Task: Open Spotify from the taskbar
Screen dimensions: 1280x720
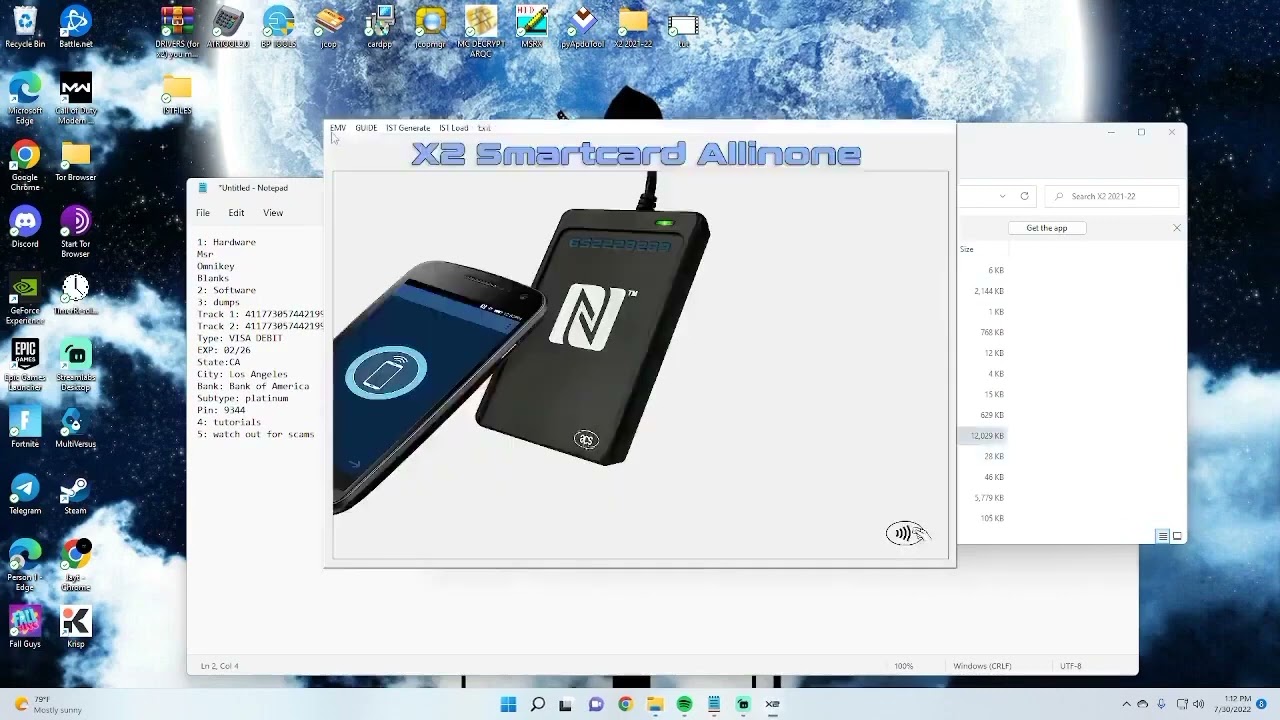Action: [684, 704]
